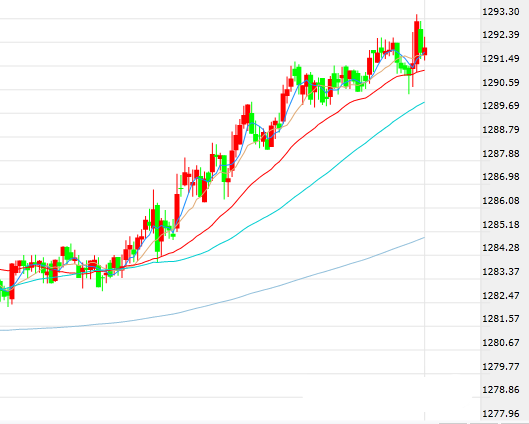
Task: Click the 1283.37 price axis label
Action: click(x=501, y=272)
